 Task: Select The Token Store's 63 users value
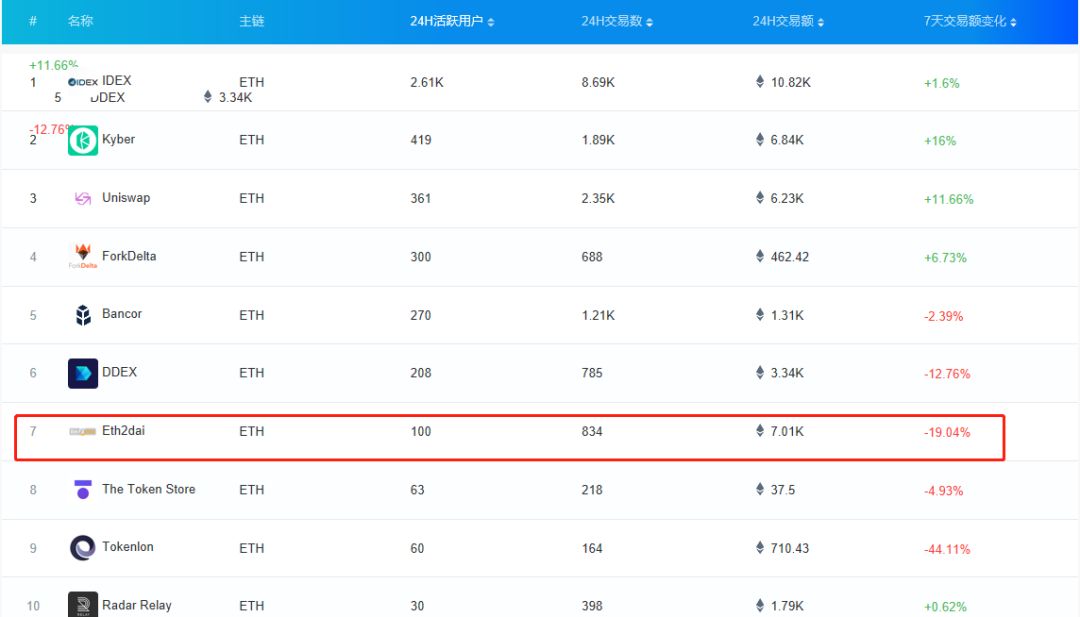pos(417,490)
